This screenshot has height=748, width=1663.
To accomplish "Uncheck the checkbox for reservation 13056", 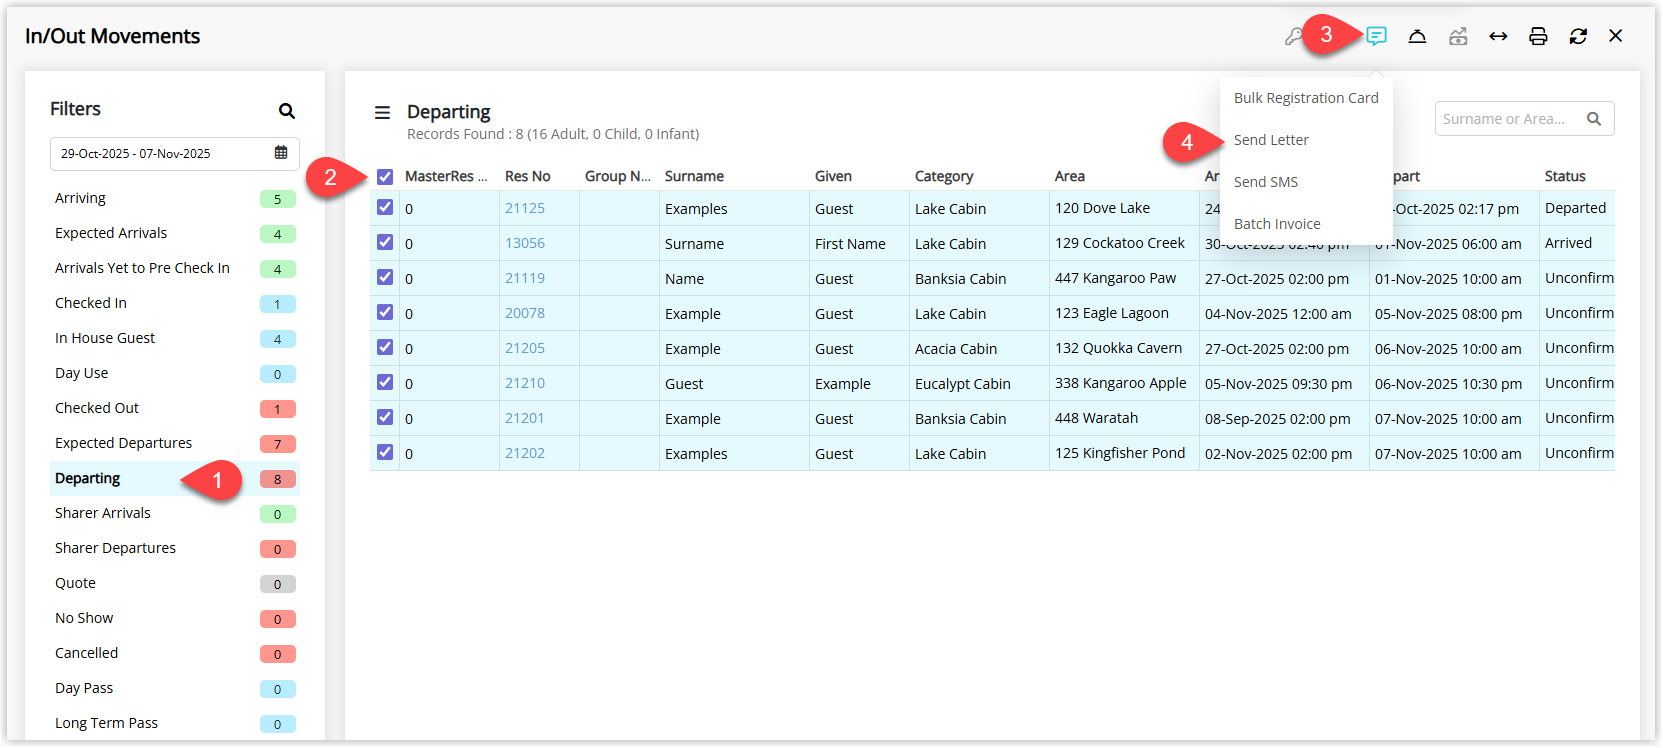I will tap(385, 243).
